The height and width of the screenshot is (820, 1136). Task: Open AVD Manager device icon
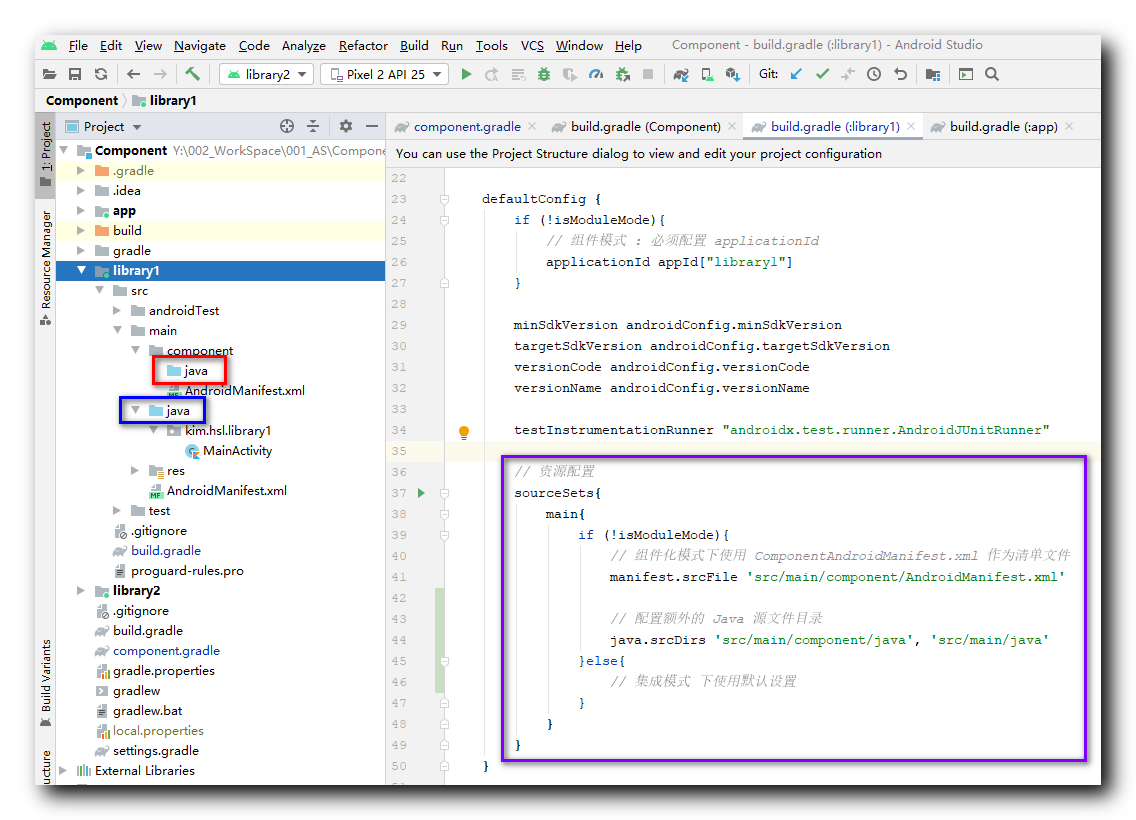pyautogui.click(x=707, y=75)
